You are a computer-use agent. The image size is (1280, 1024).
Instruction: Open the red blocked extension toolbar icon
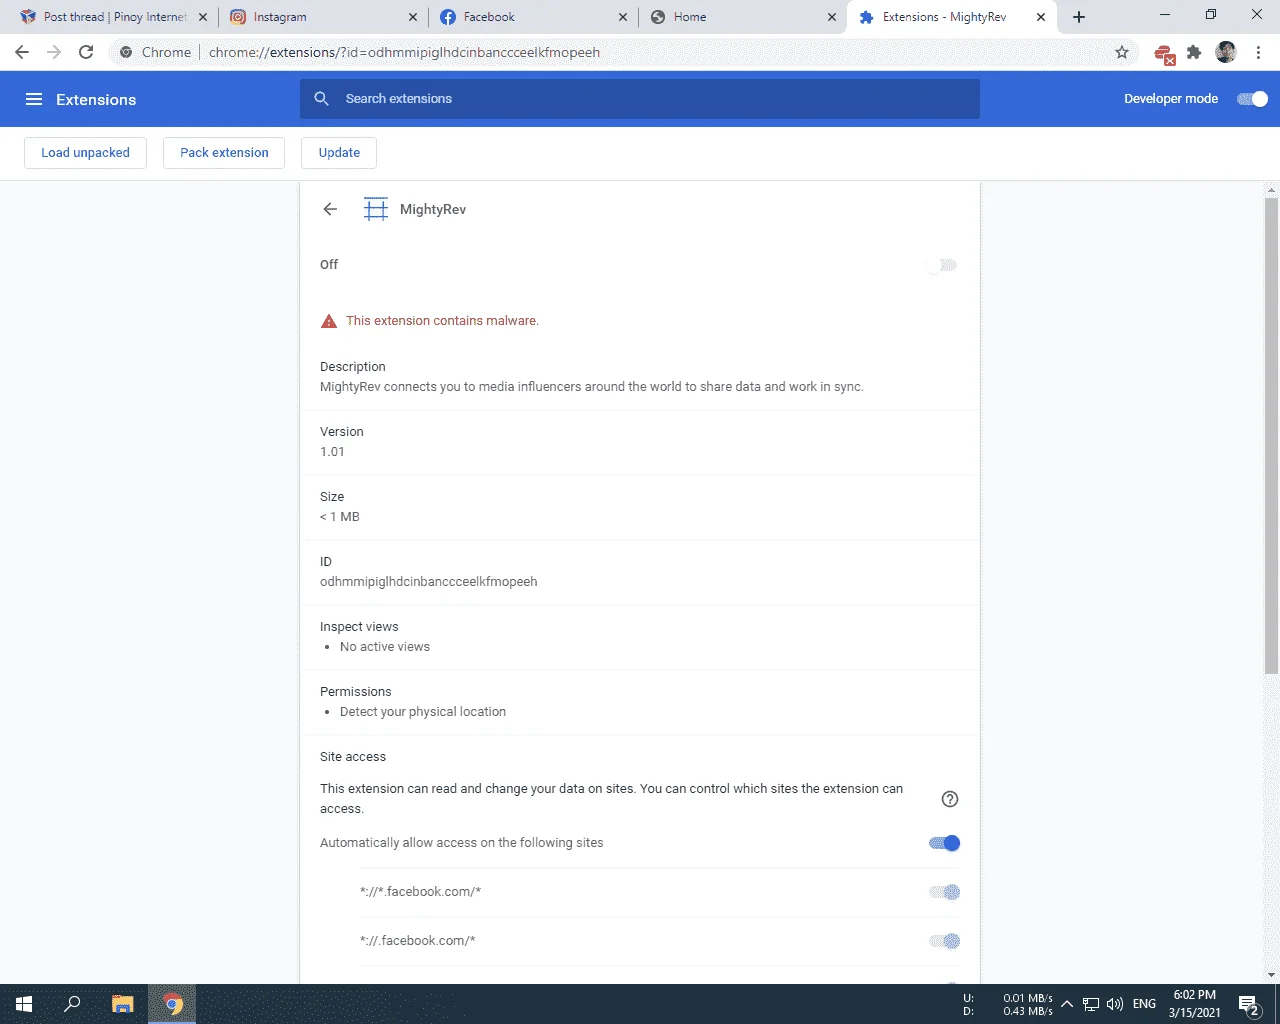tap(1164, 54)
